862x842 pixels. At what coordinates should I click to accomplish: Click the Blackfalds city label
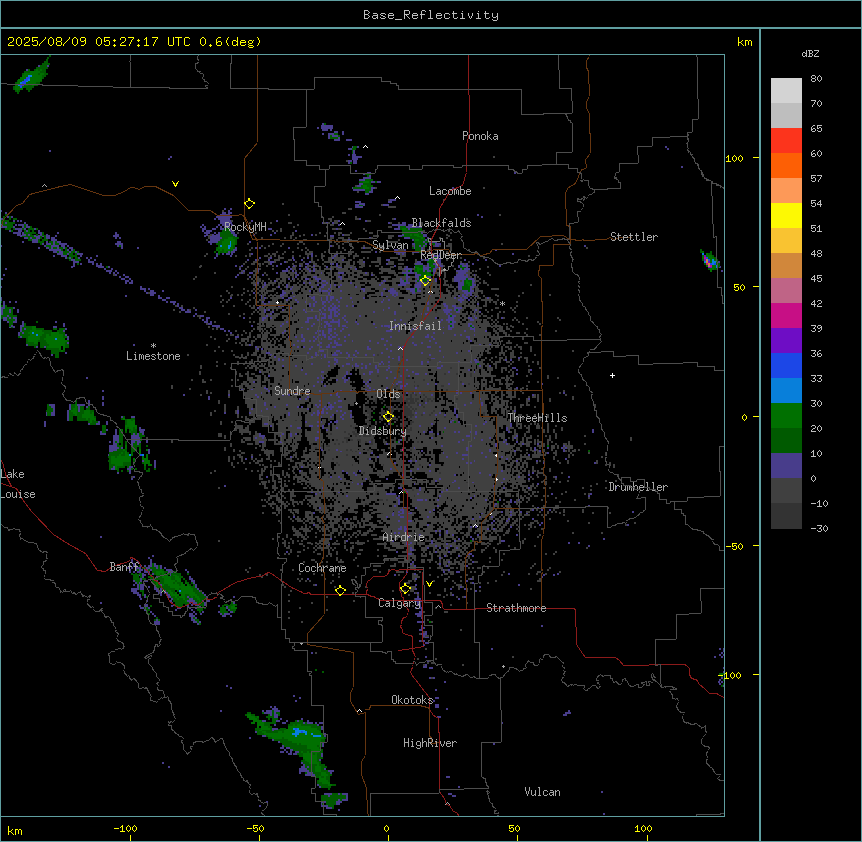point(441,223)
